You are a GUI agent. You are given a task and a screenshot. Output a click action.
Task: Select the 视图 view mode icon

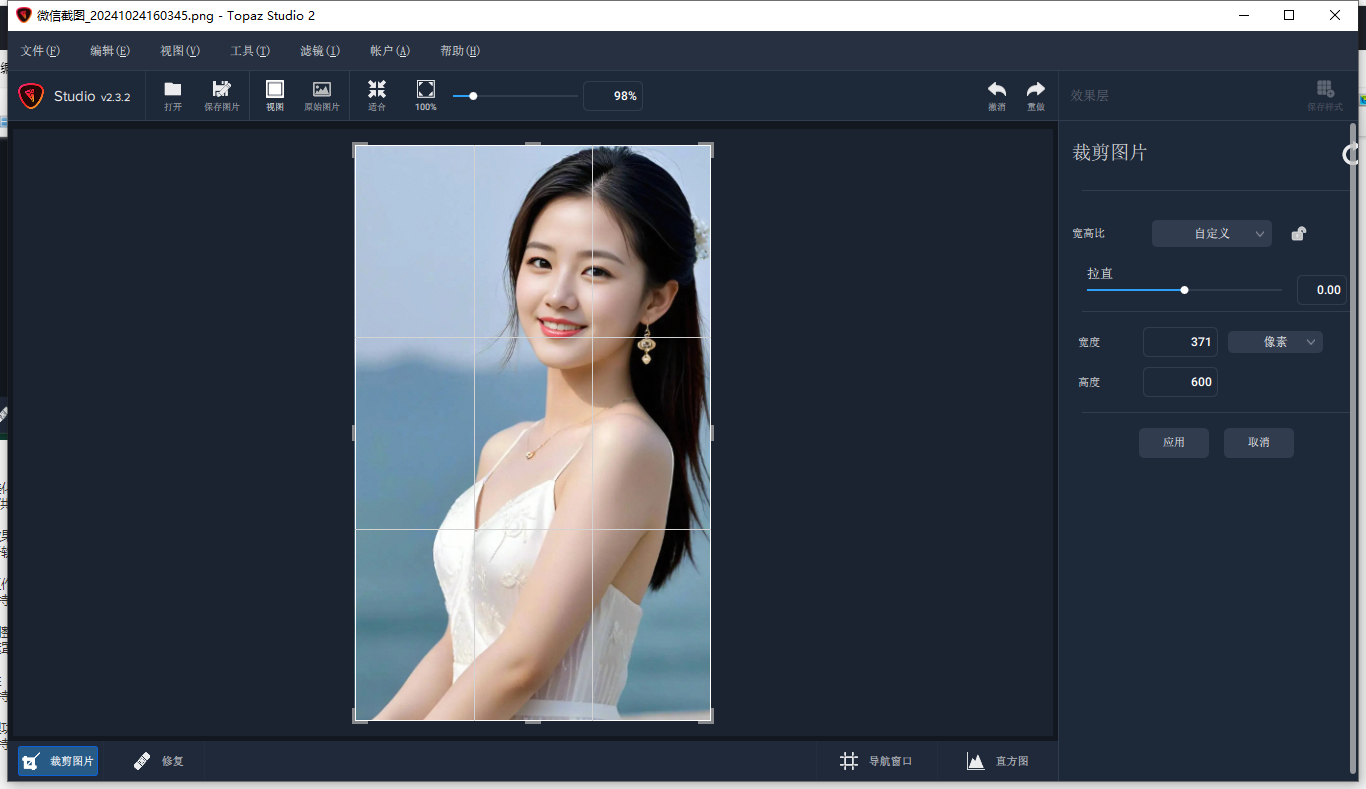(x=275, y=90)
